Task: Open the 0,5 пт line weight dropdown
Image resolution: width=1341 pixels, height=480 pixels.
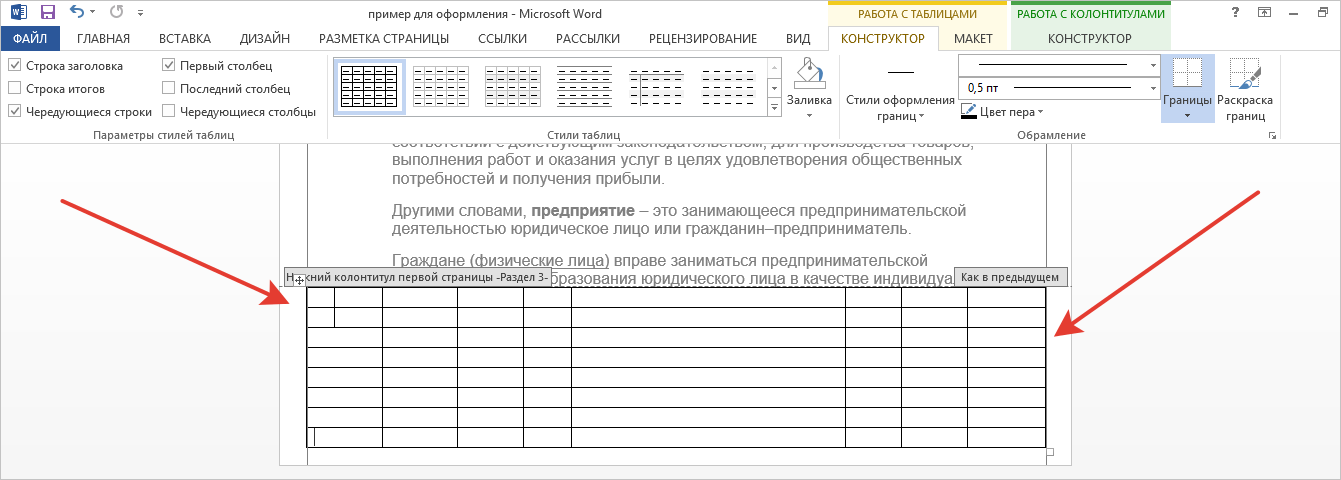Action: (1153, 88)
